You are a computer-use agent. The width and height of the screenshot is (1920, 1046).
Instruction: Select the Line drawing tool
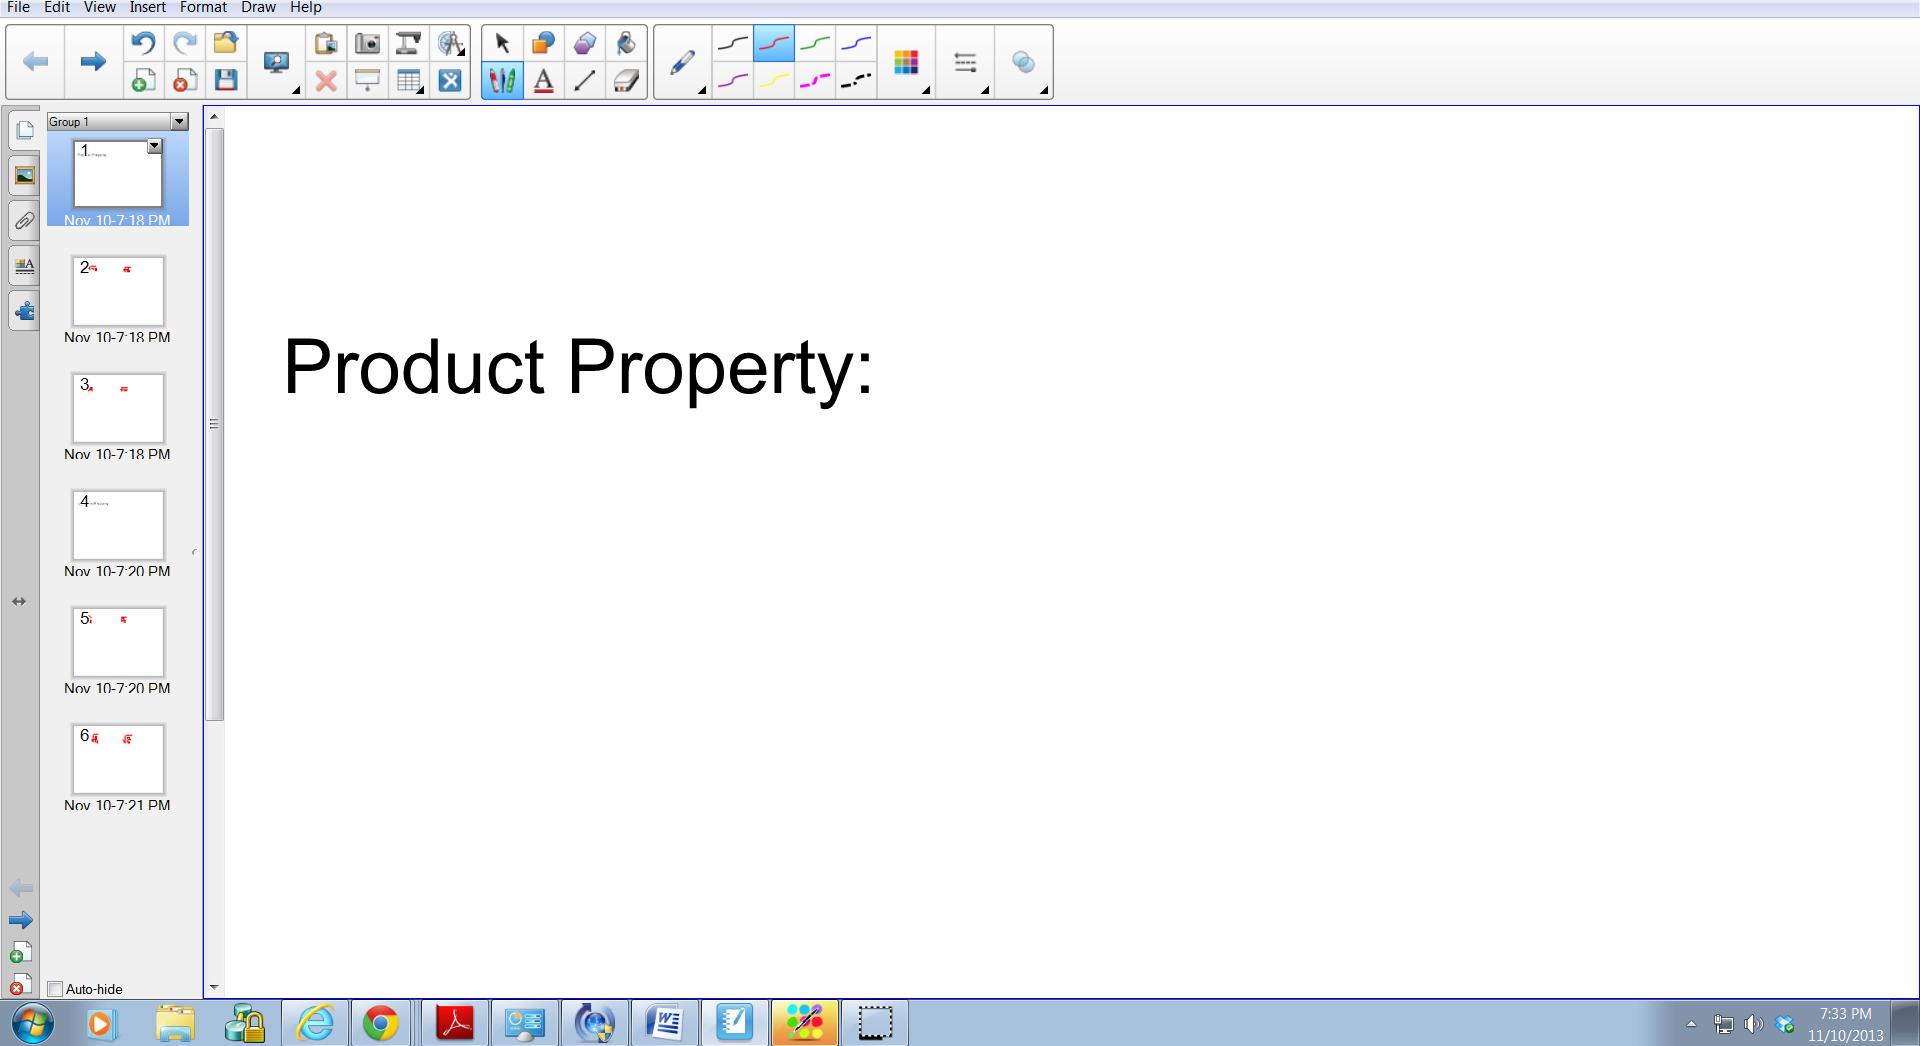(585, 80)
